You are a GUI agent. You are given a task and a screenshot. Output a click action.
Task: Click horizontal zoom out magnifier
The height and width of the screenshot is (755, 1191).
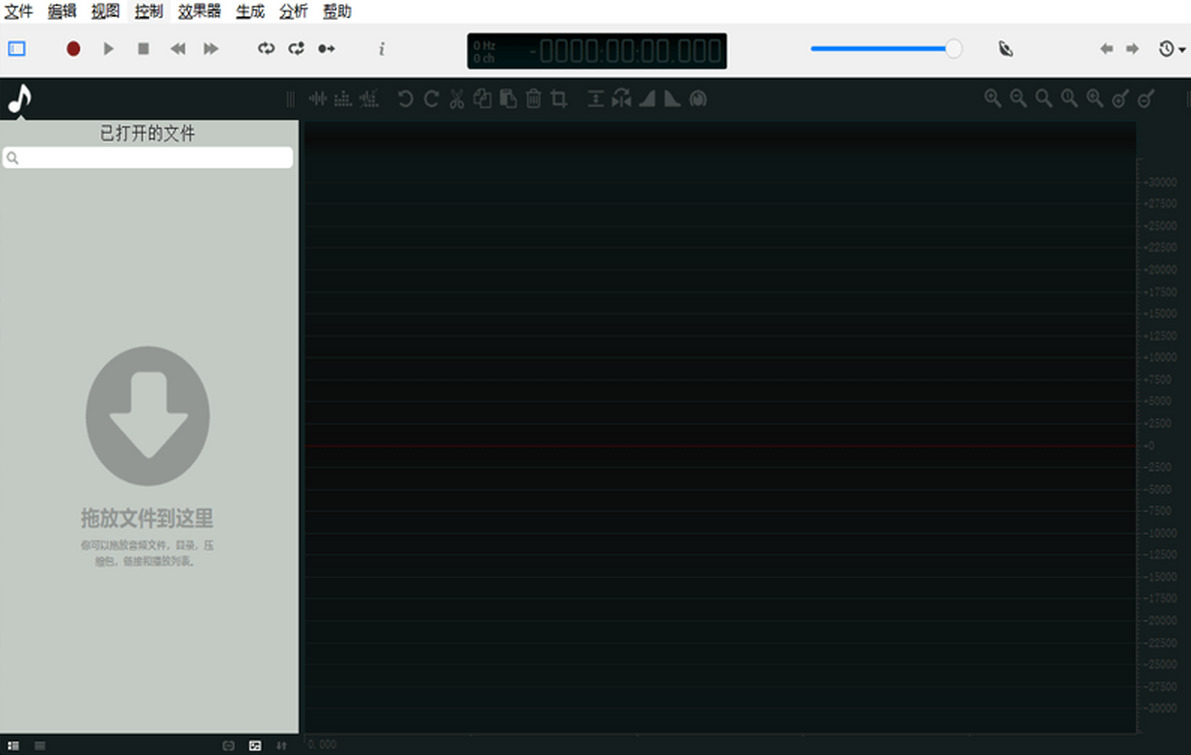tap(1019, 99)
